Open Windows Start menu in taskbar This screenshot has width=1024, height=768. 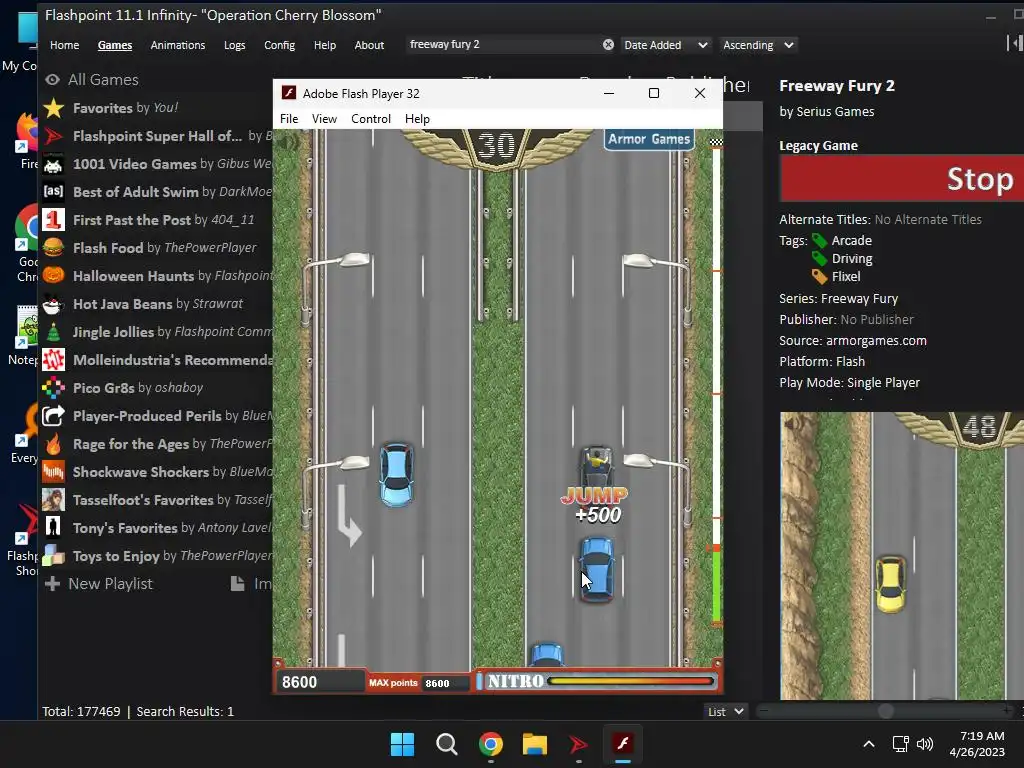point(402,744)
